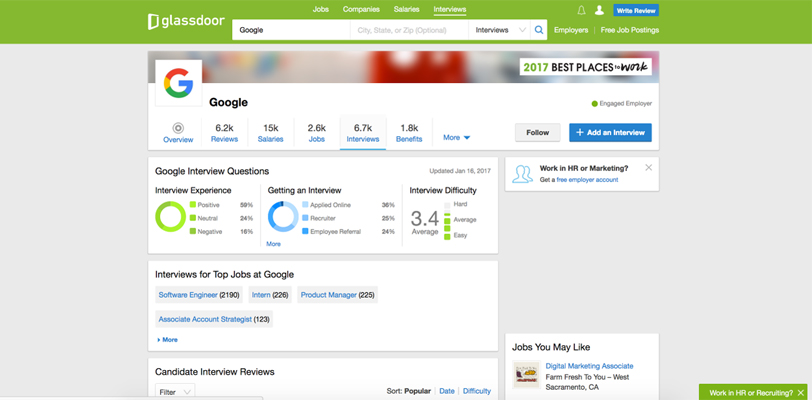
Task: Open the user profile icon
Action: pyautogui.click(x=599, y=10)
